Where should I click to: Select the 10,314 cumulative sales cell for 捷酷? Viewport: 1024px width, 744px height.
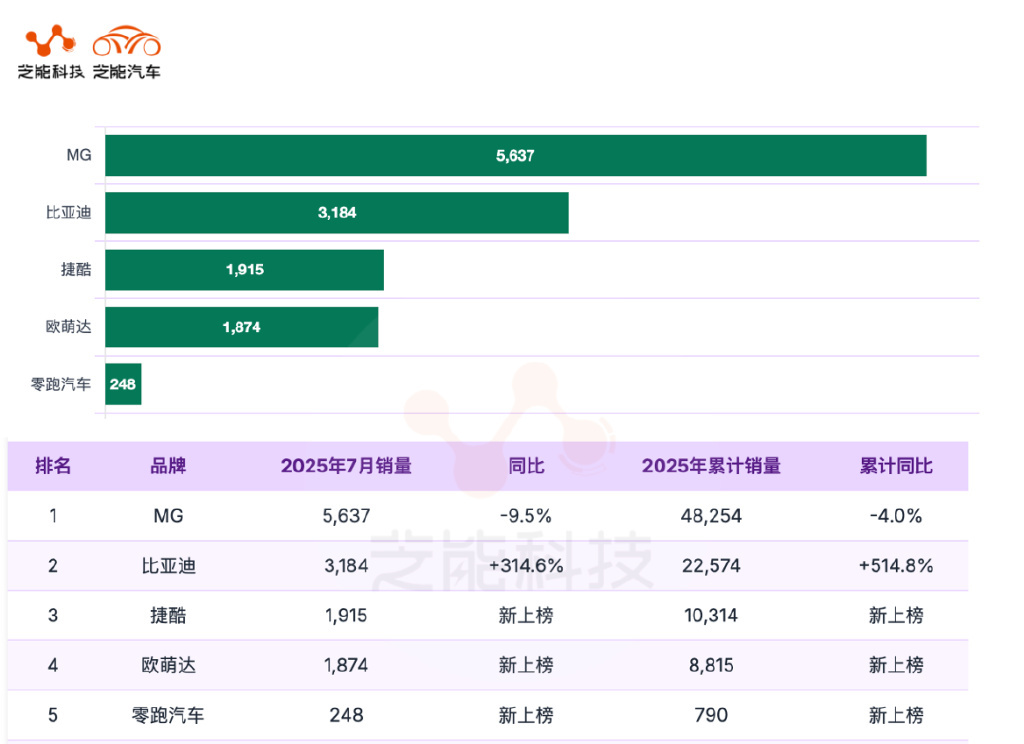pyautogui.click(x=711, y=616)
